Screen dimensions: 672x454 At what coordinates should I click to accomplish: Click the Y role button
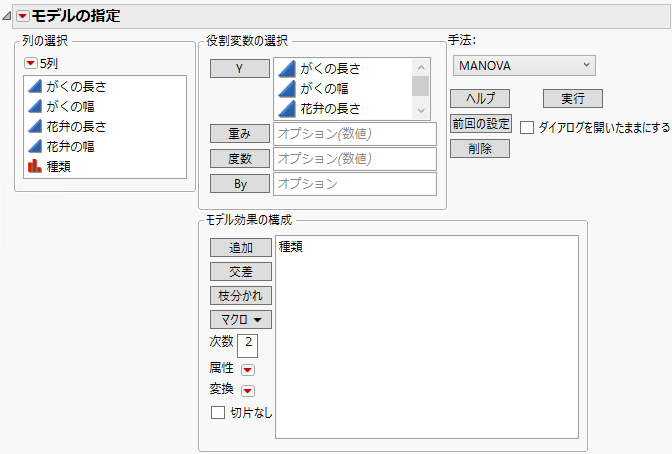(x=240, y=69)
